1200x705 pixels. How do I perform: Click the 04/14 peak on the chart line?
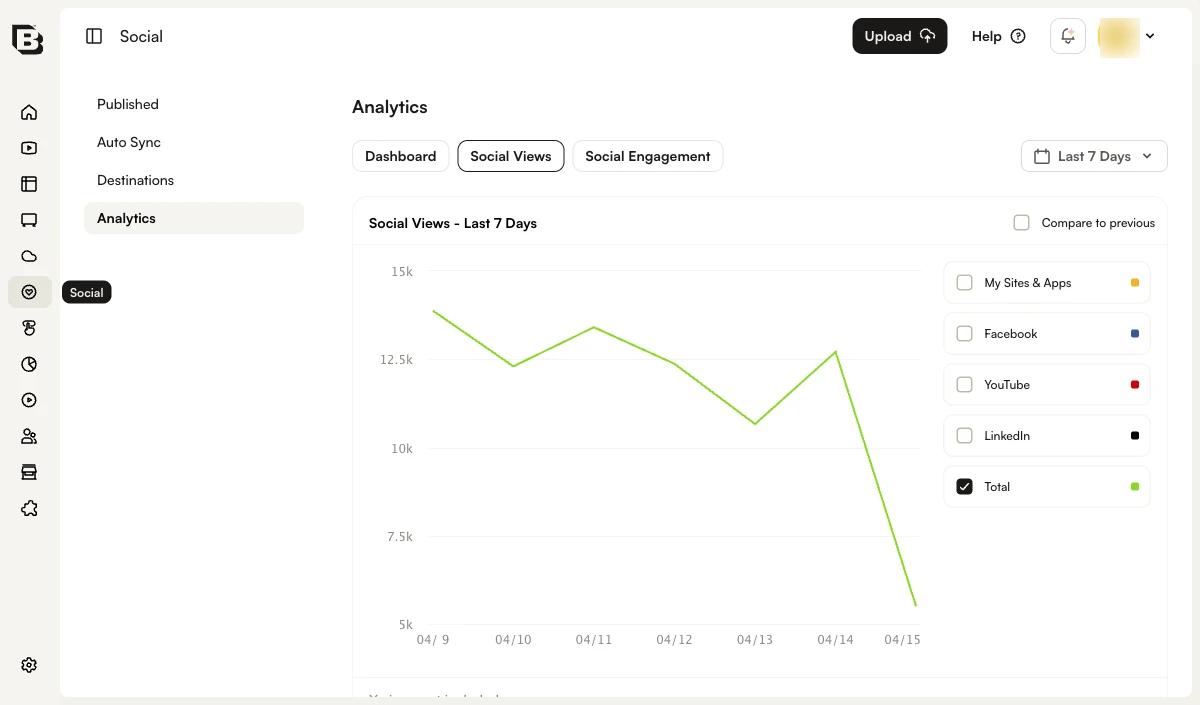tap(836, 352)
